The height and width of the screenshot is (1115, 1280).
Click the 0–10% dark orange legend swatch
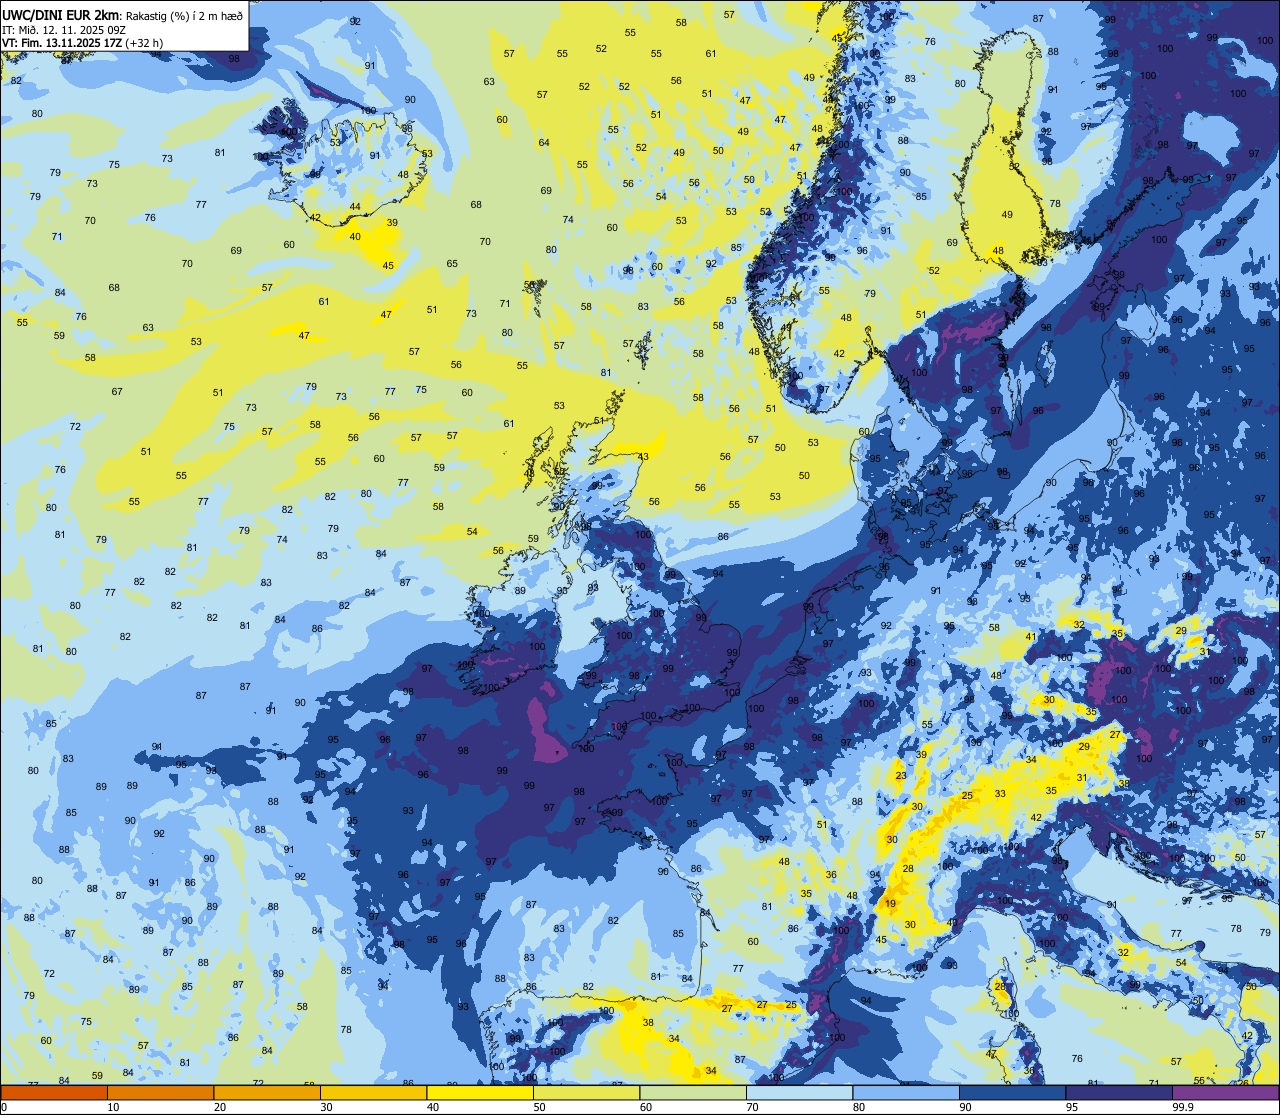(x=54, y=1092)
